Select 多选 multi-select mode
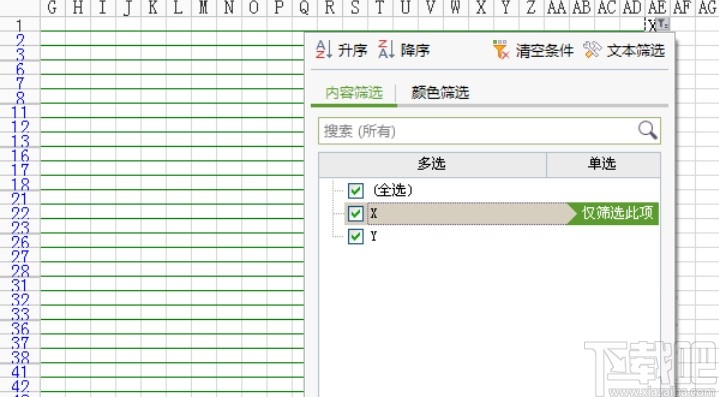Screen dimensions: 719x397 click(x=432, y=164)
